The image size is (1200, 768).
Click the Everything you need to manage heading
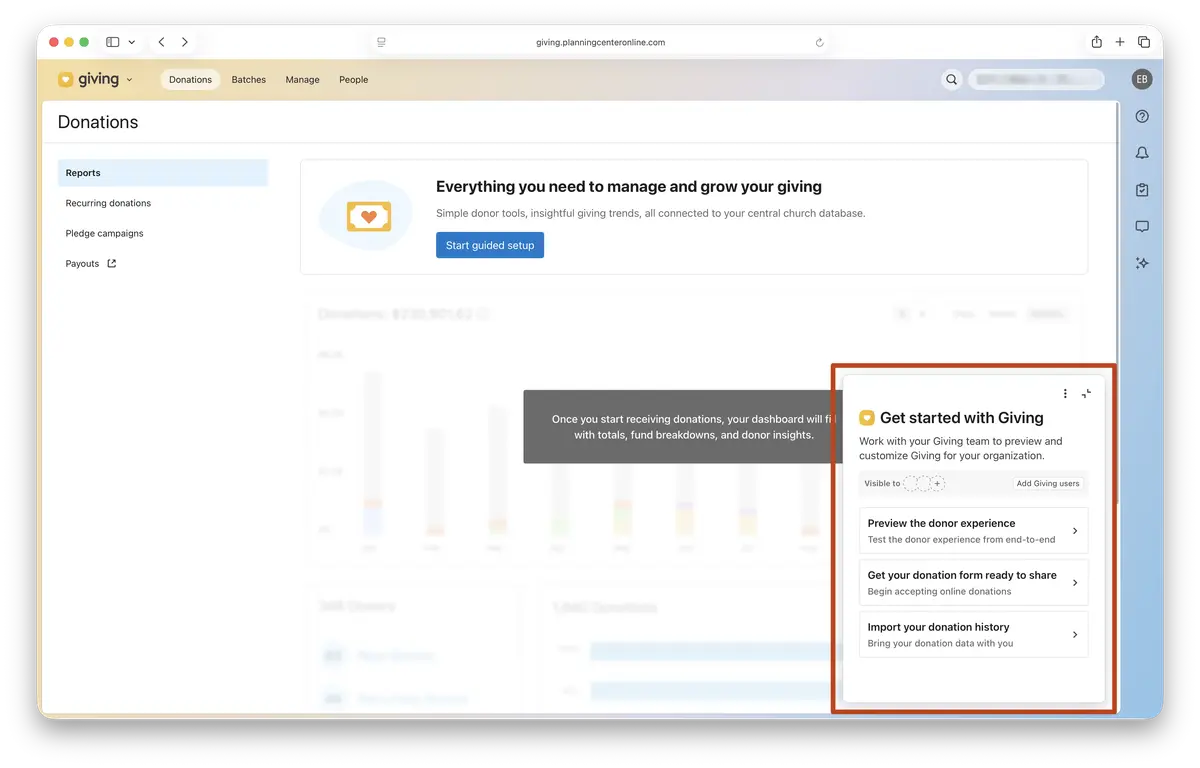tap(629, 186)
